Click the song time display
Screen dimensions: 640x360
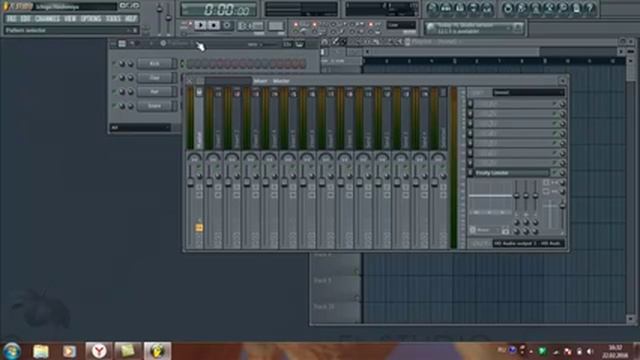pyautogui.click(x=220, y=9)
